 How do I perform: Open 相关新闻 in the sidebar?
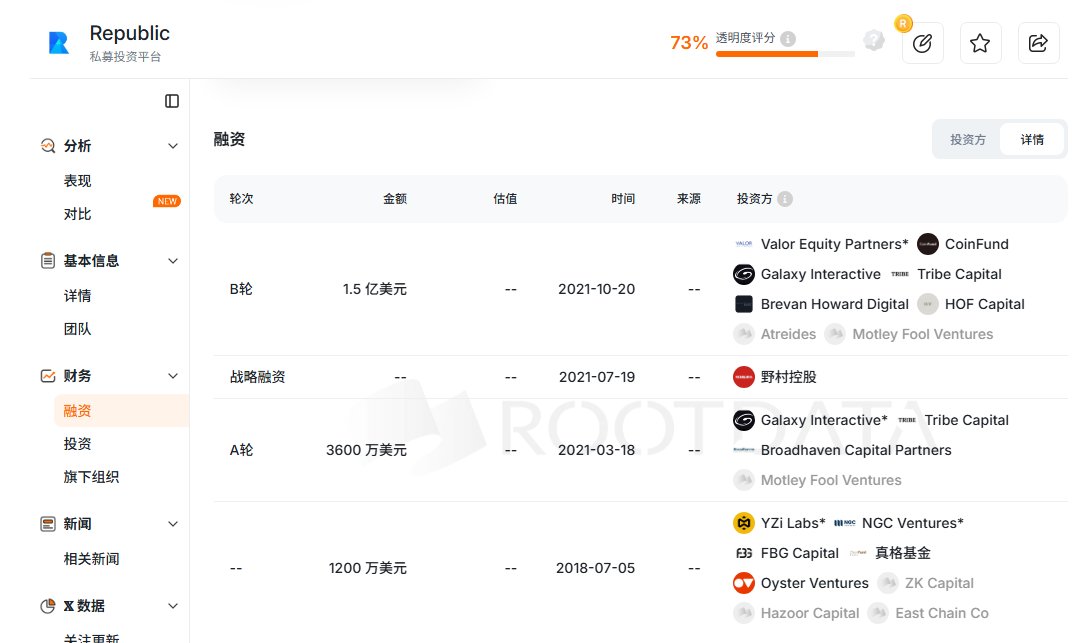(91, 559)
